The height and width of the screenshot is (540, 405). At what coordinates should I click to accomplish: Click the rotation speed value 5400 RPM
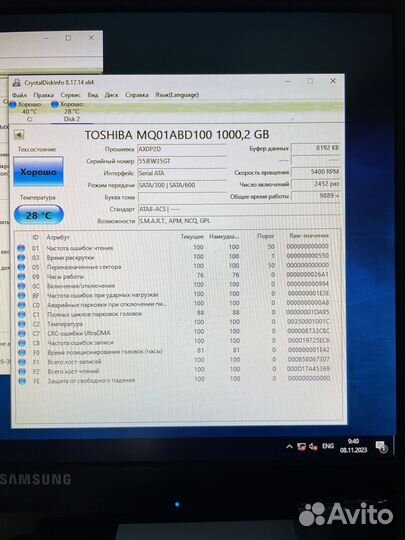pos(316,172)
